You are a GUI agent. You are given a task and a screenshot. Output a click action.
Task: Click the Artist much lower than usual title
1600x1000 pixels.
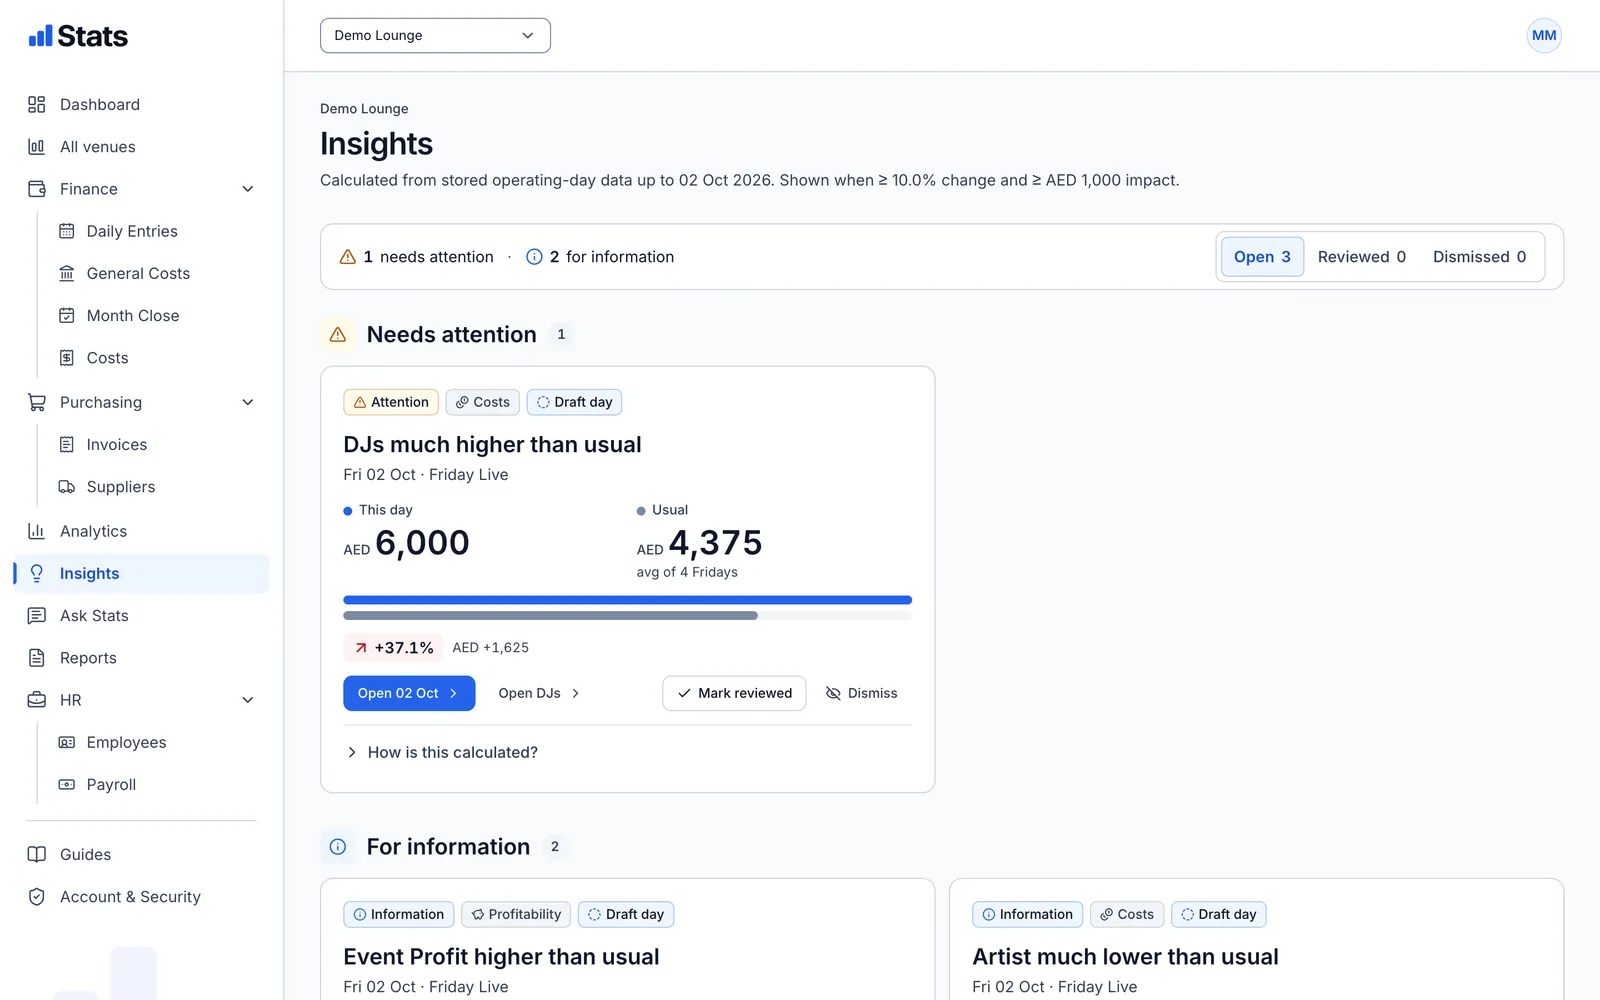pyautogui.click(x=1125, y=957)
